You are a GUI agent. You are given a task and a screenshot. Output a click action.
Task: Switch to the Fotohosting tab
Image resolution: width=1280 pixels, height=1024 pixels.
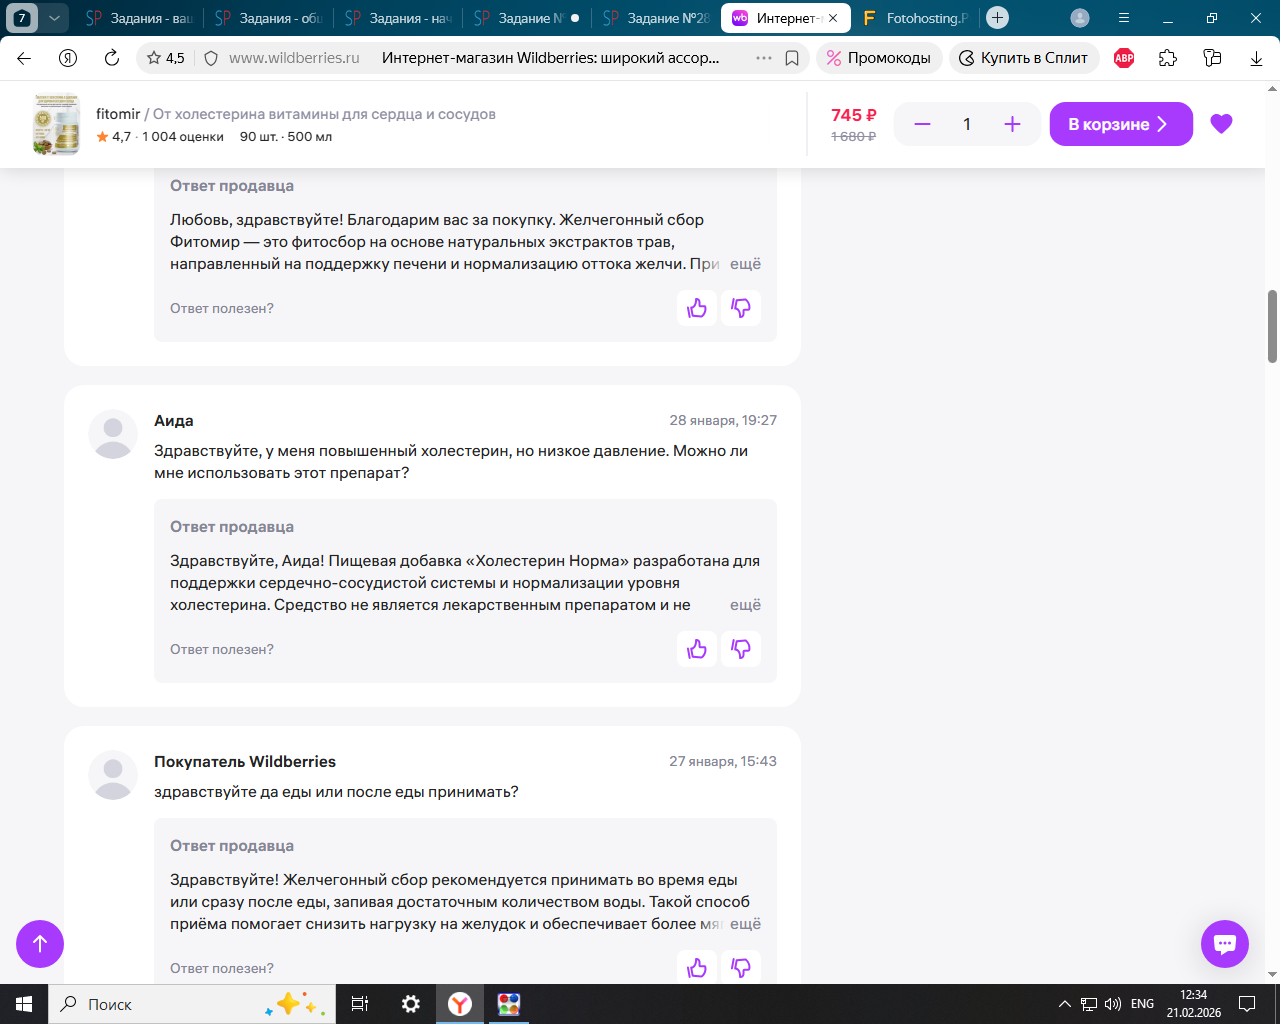(915, 18)
